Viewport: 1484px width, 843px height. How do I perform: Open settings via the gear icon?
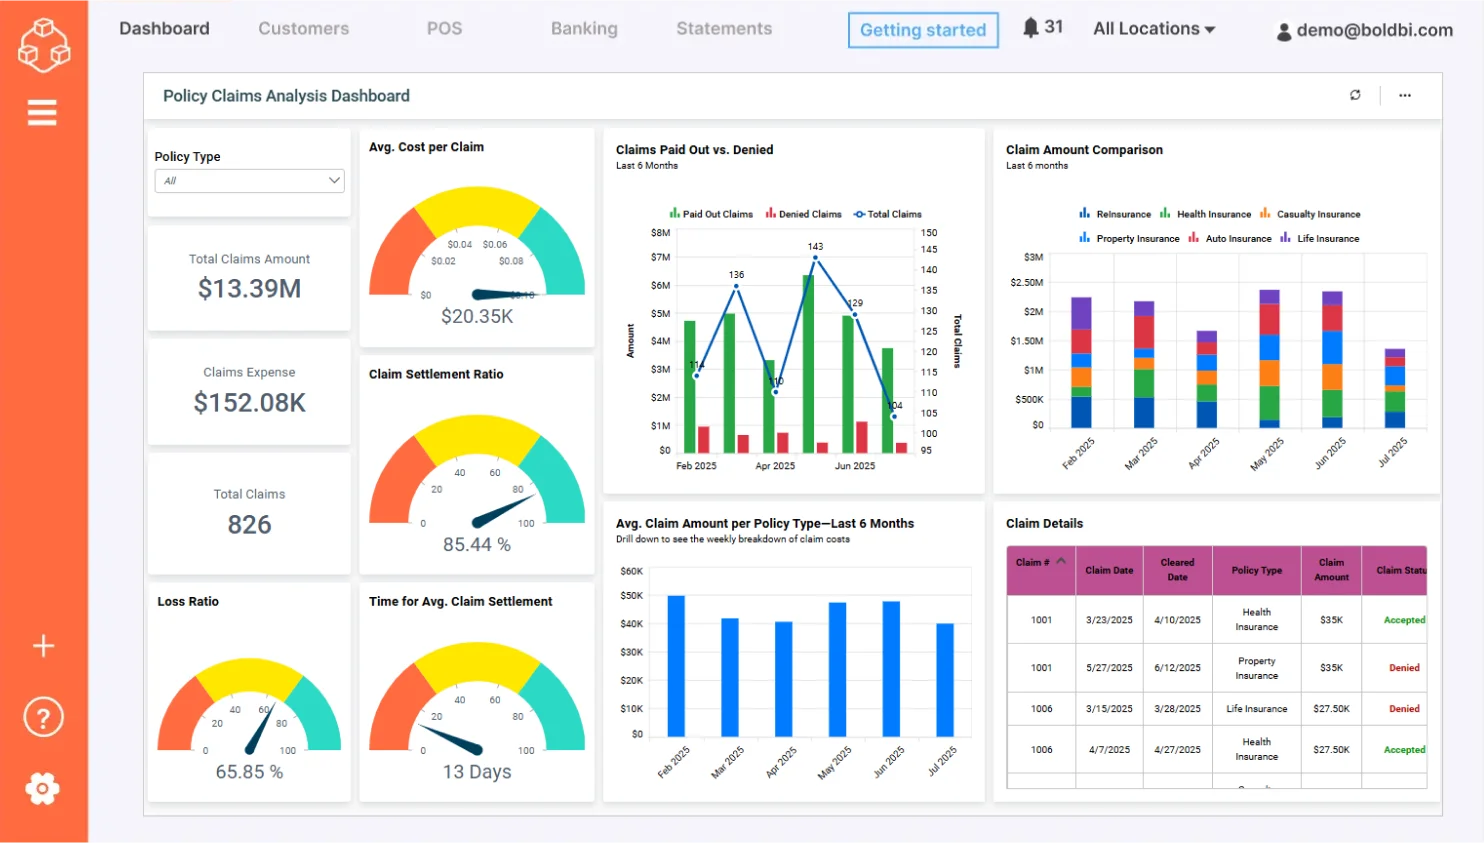tap(43, 788)
